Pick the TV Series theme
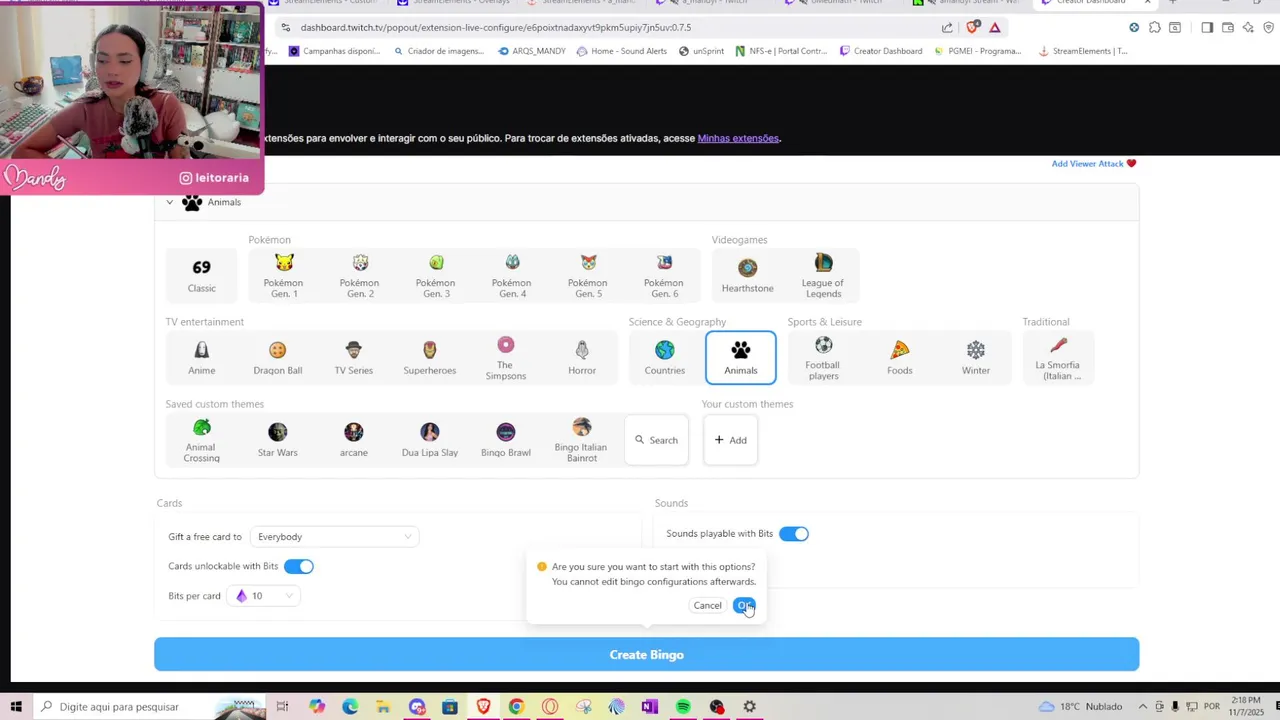Image resolution: width=1280 pixels, height=720 pixels. 353,357
